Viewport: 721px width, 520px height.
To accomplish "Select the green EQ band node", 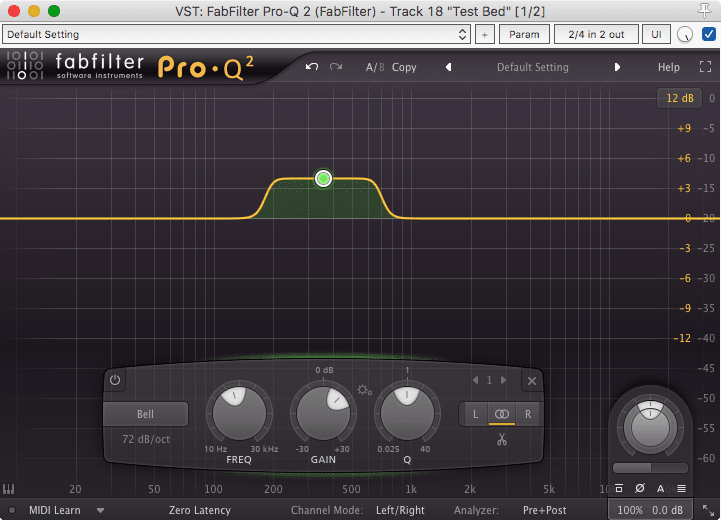I will [x=323, y=179].
